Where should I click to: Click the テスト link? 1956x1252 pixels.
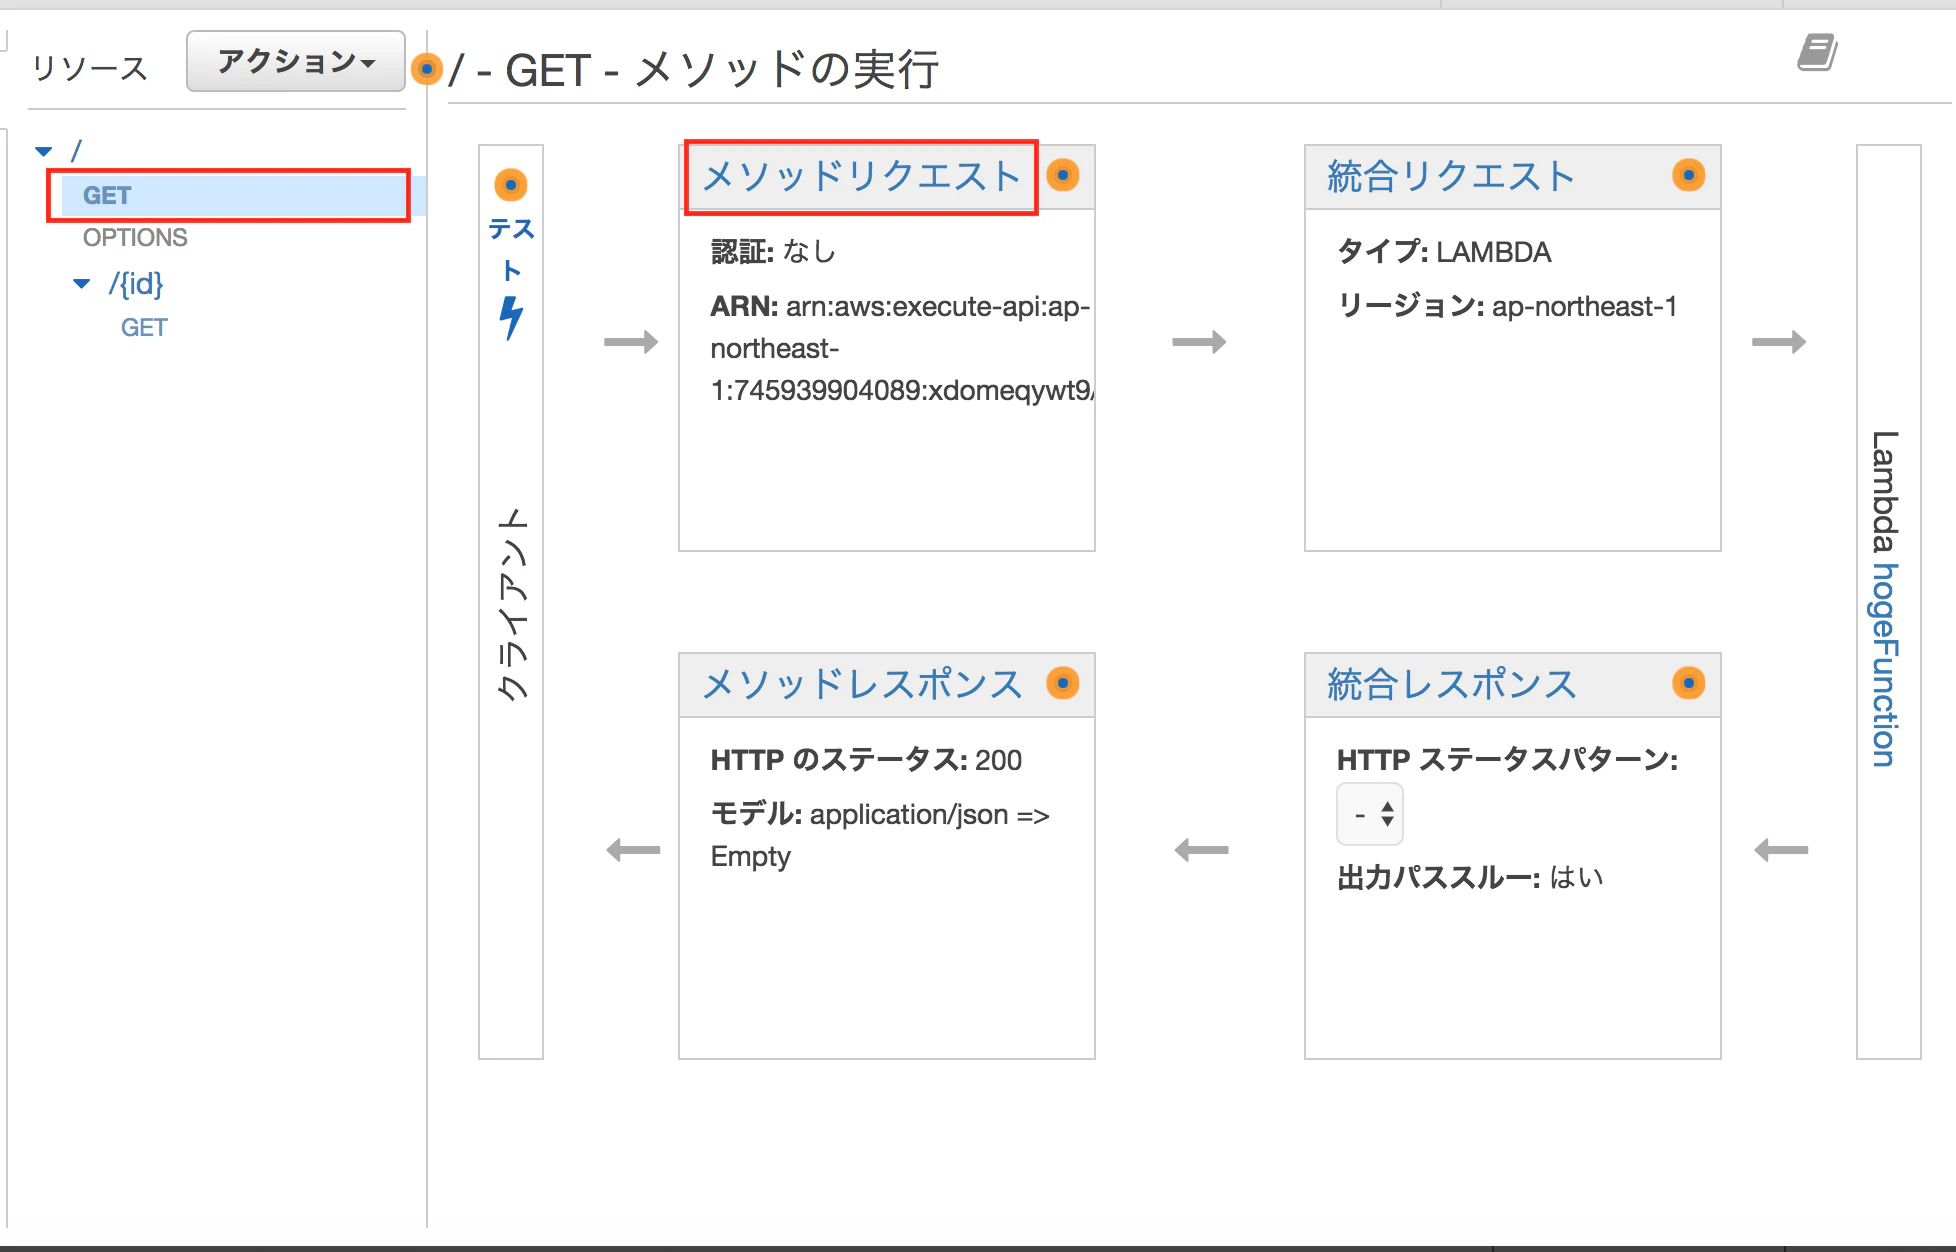point(511,250)
